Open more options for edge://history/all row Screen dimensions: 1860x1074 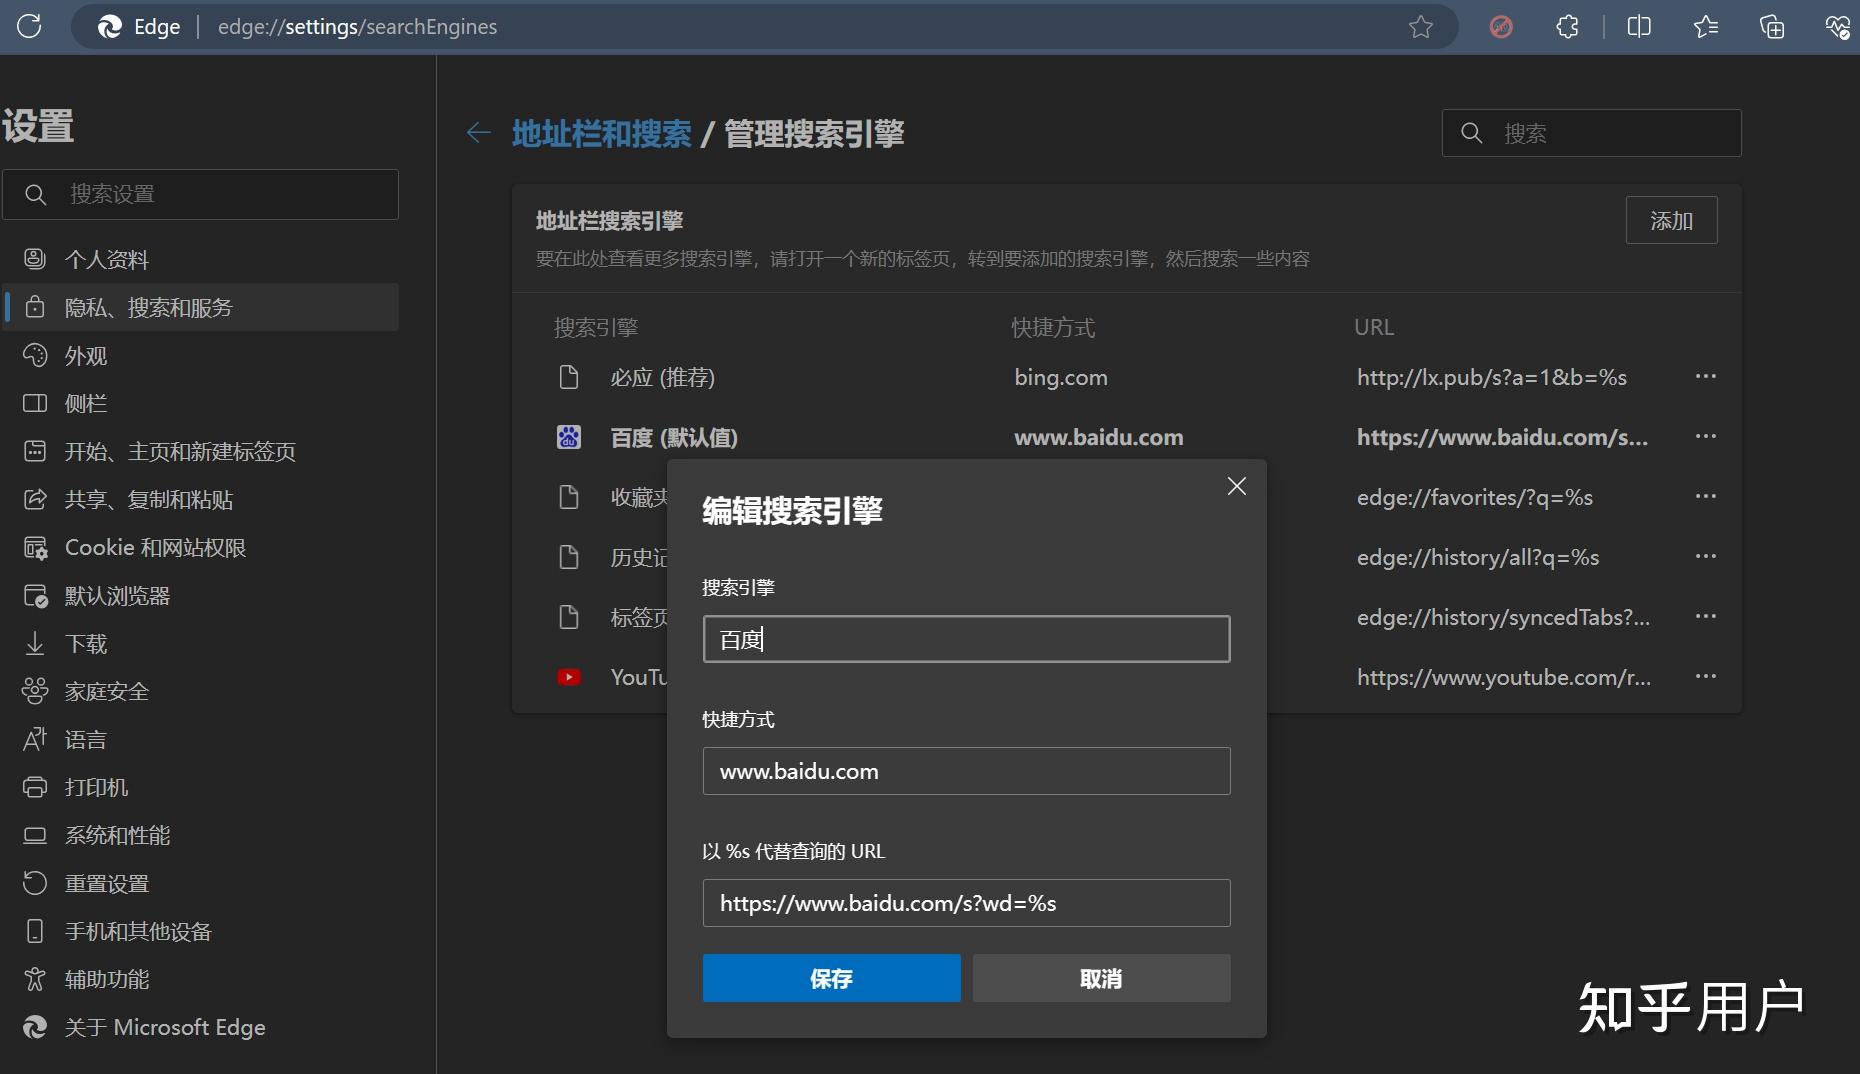[1705, 556]
